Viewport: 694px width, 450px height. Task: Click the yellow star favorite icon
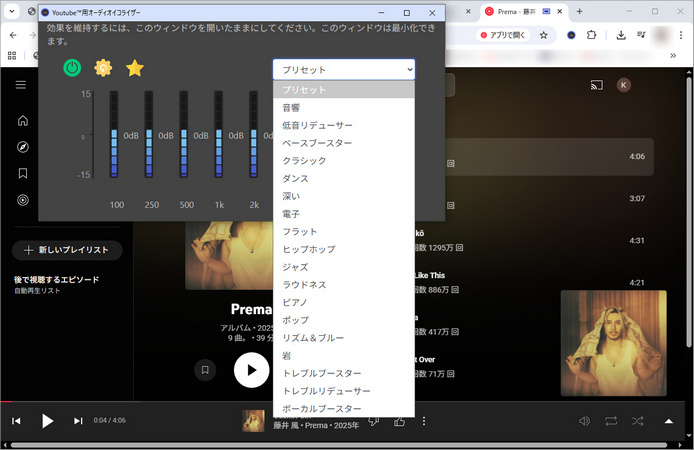click(135, 68)
